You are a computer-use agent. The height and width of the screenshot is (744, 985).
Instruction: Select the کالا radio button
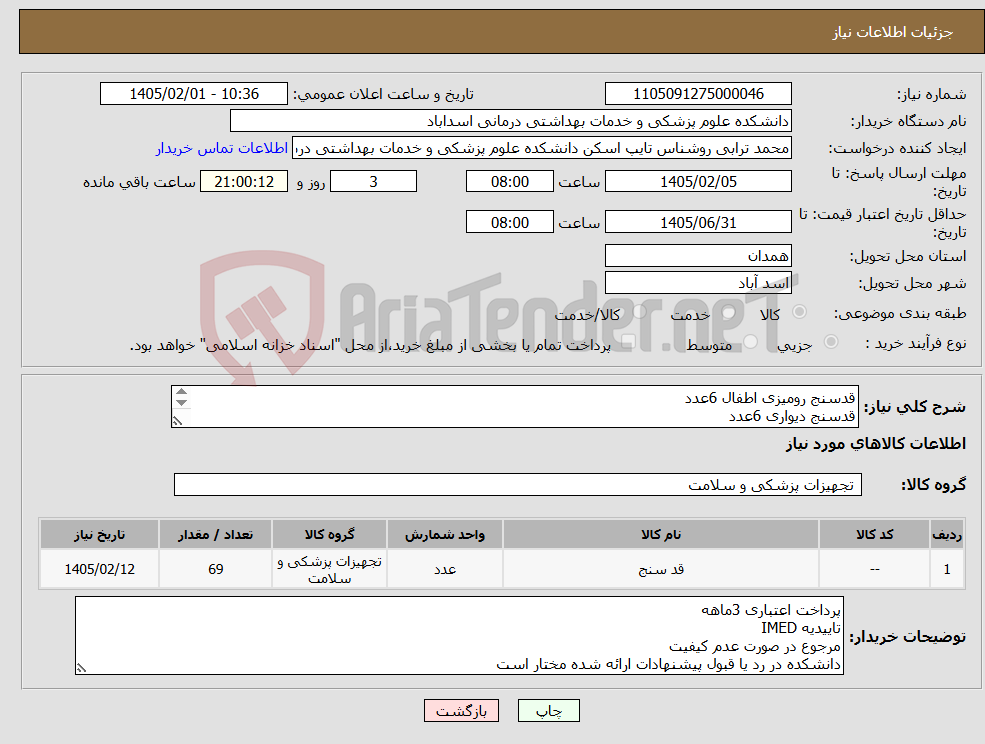tap(800, 312)
